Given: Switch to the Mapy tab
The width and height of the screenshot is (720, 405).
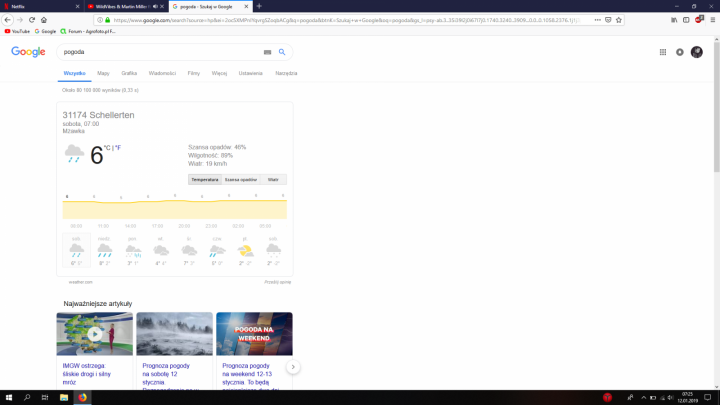Looking at the screenshot, I should (103, 73).
